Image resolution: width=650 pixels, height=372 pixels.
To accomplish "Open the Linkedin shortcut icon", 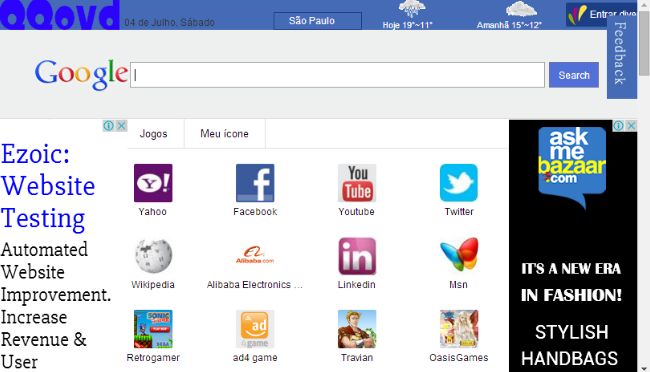I will pyautogui.click(x=357, y=256).
